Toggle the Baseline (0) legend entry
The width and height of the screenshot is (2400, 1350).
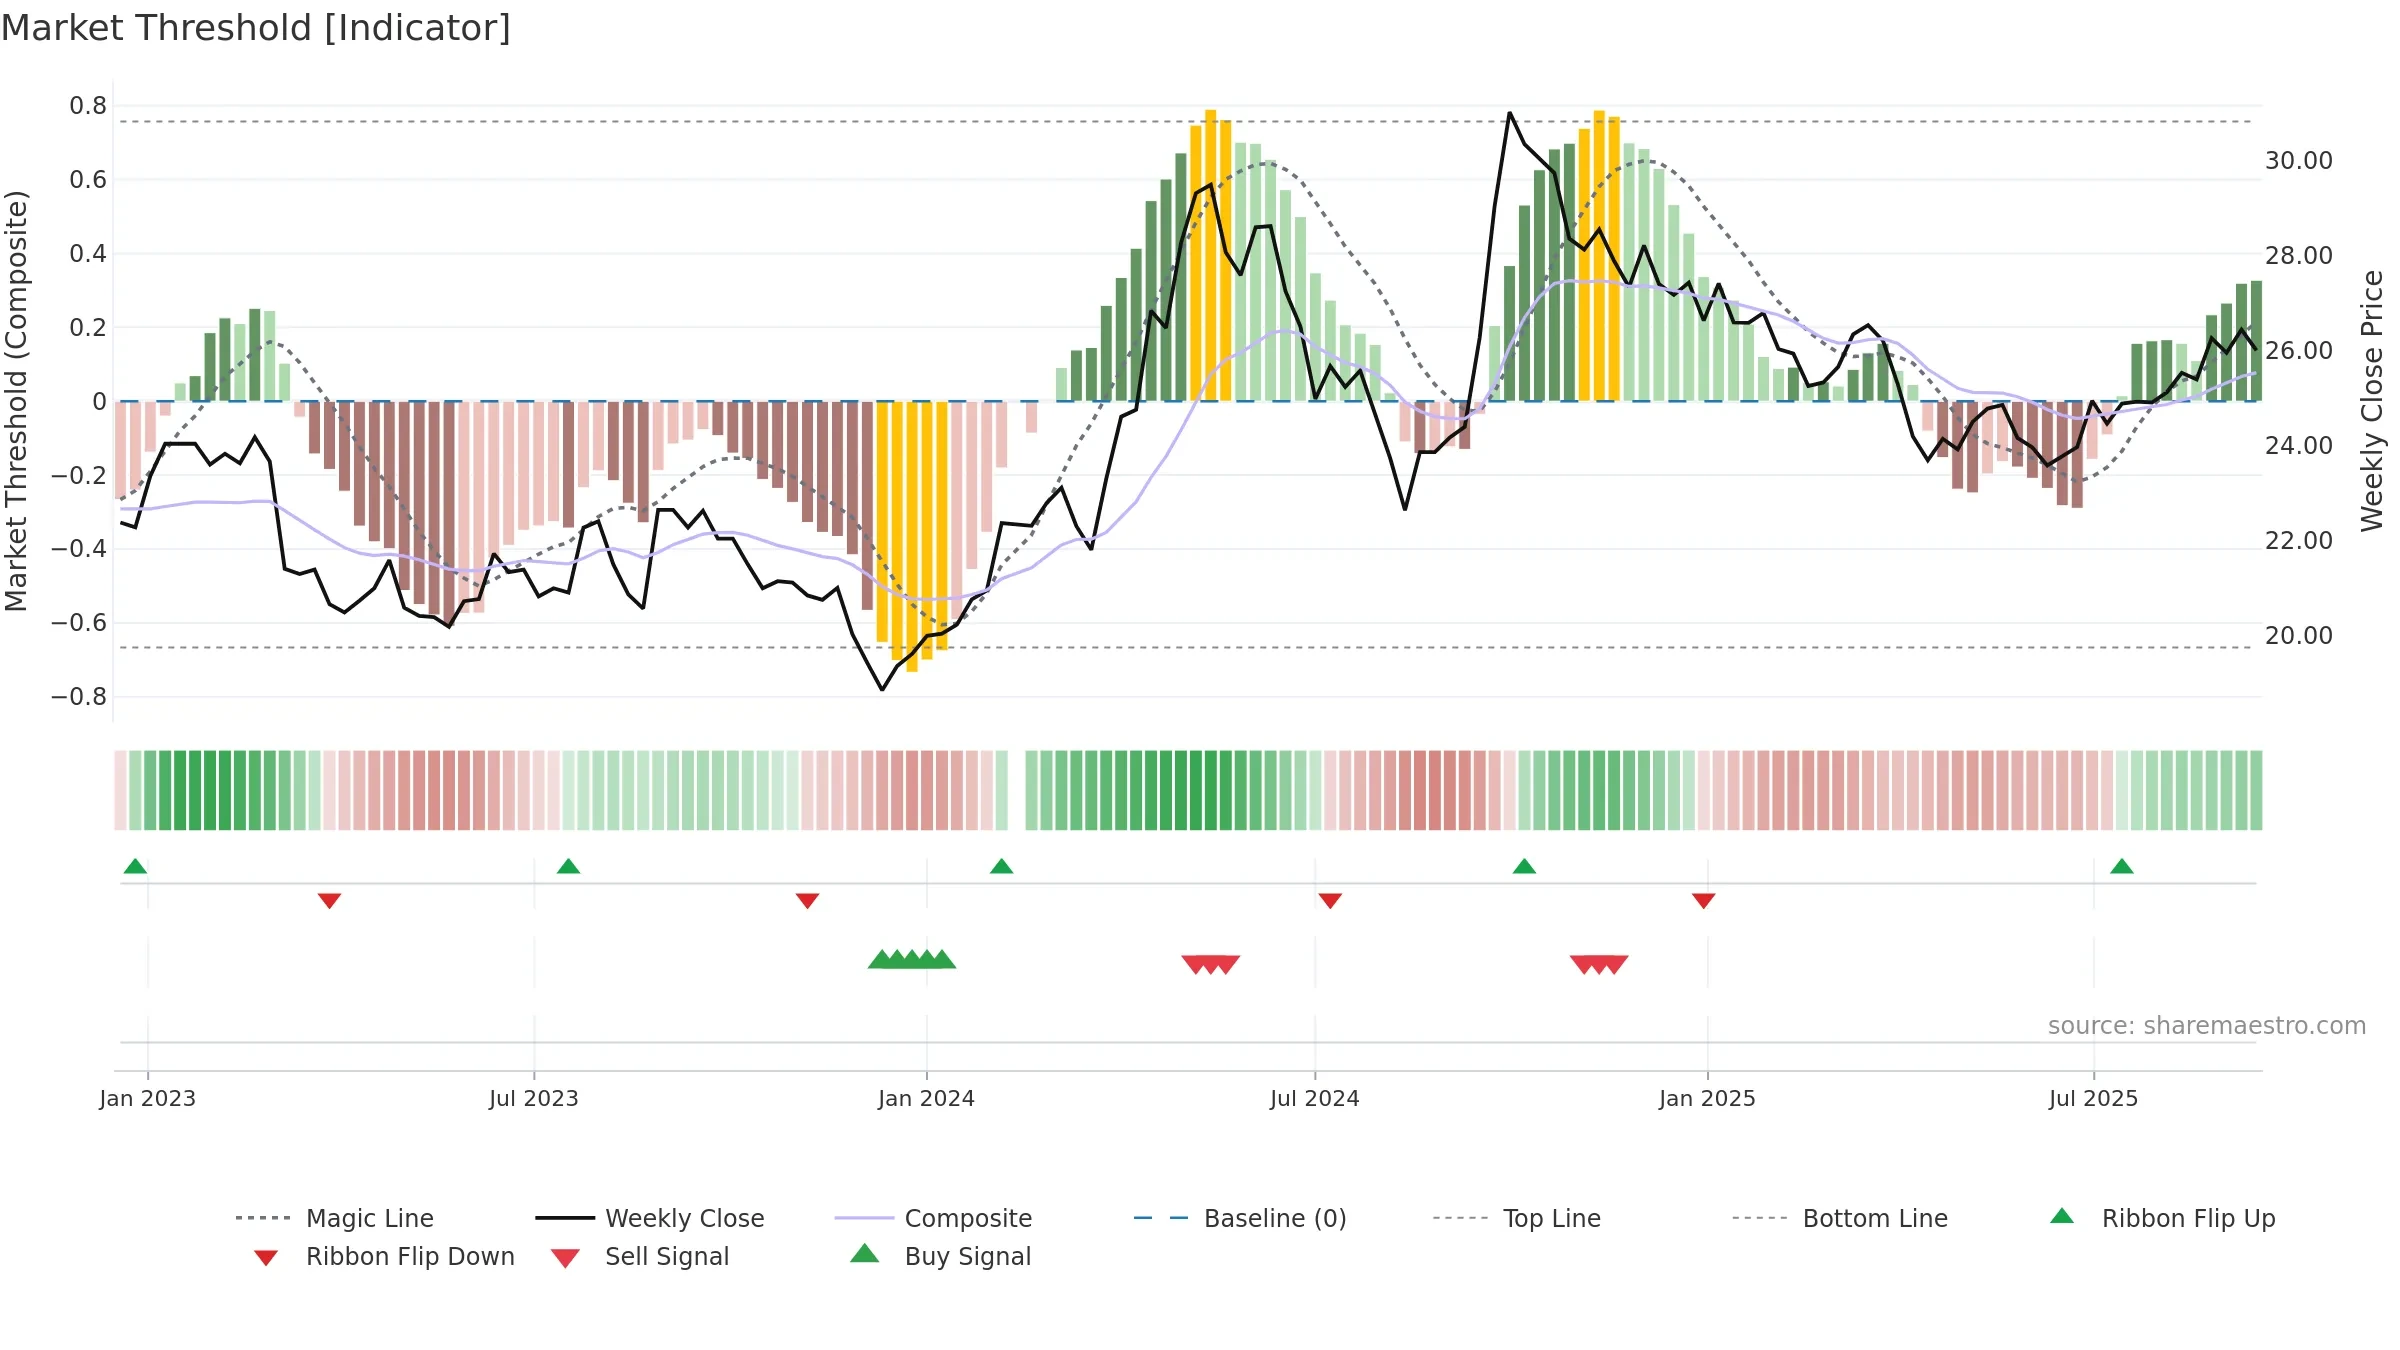[1240, 1218]
